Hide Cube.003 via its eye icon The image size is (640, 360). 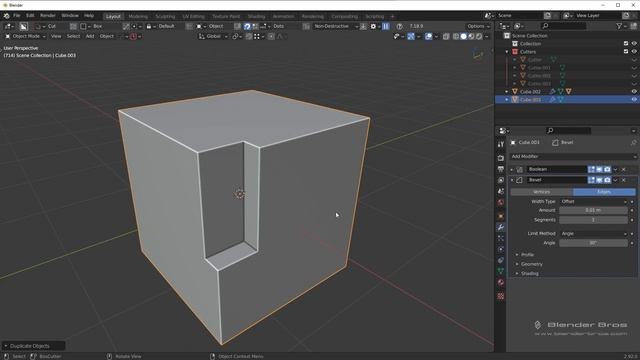click(634, 100)
